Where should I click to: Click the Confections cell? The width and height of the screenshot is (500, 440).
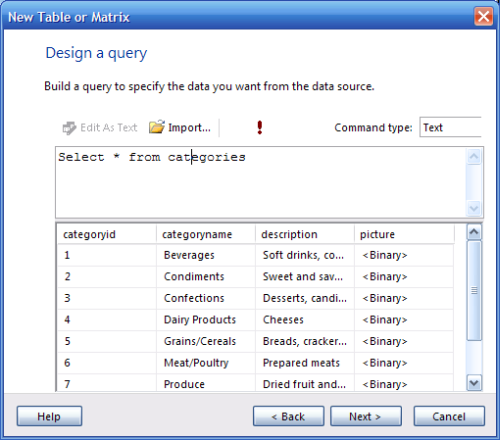[x=206, y=298]
